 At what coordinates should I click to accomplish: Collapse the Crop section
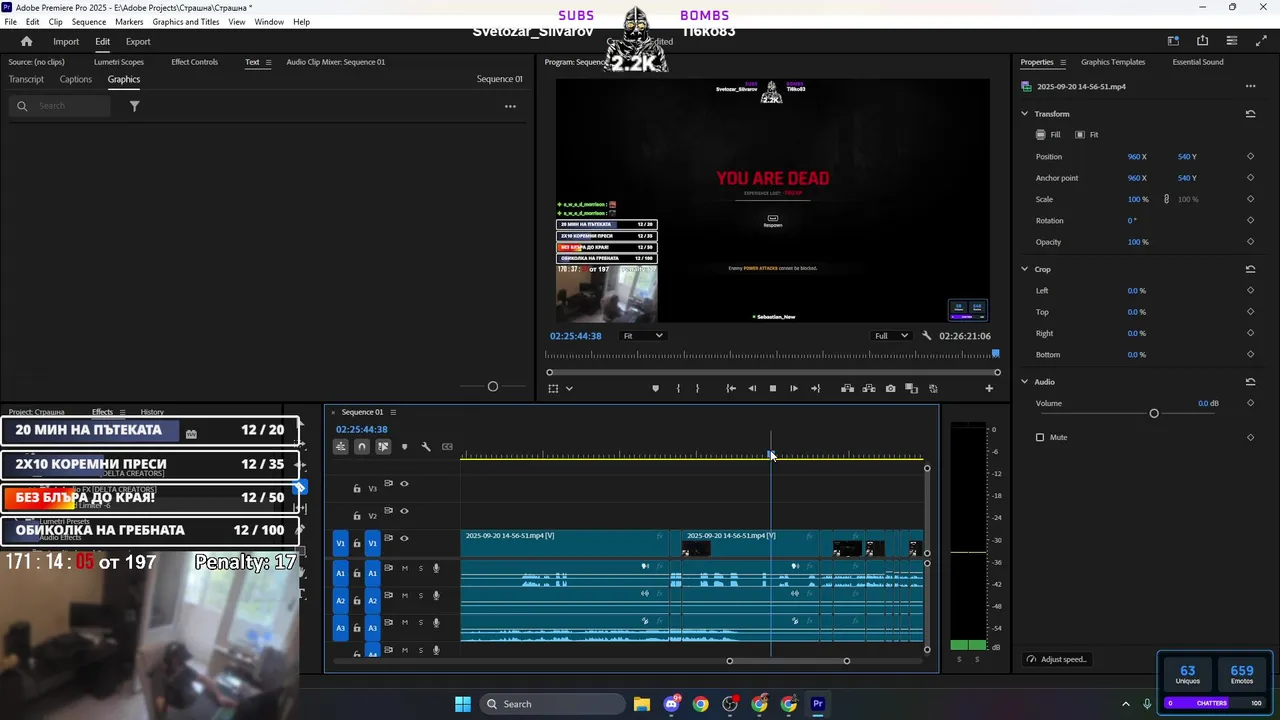tap(1024, 269)
